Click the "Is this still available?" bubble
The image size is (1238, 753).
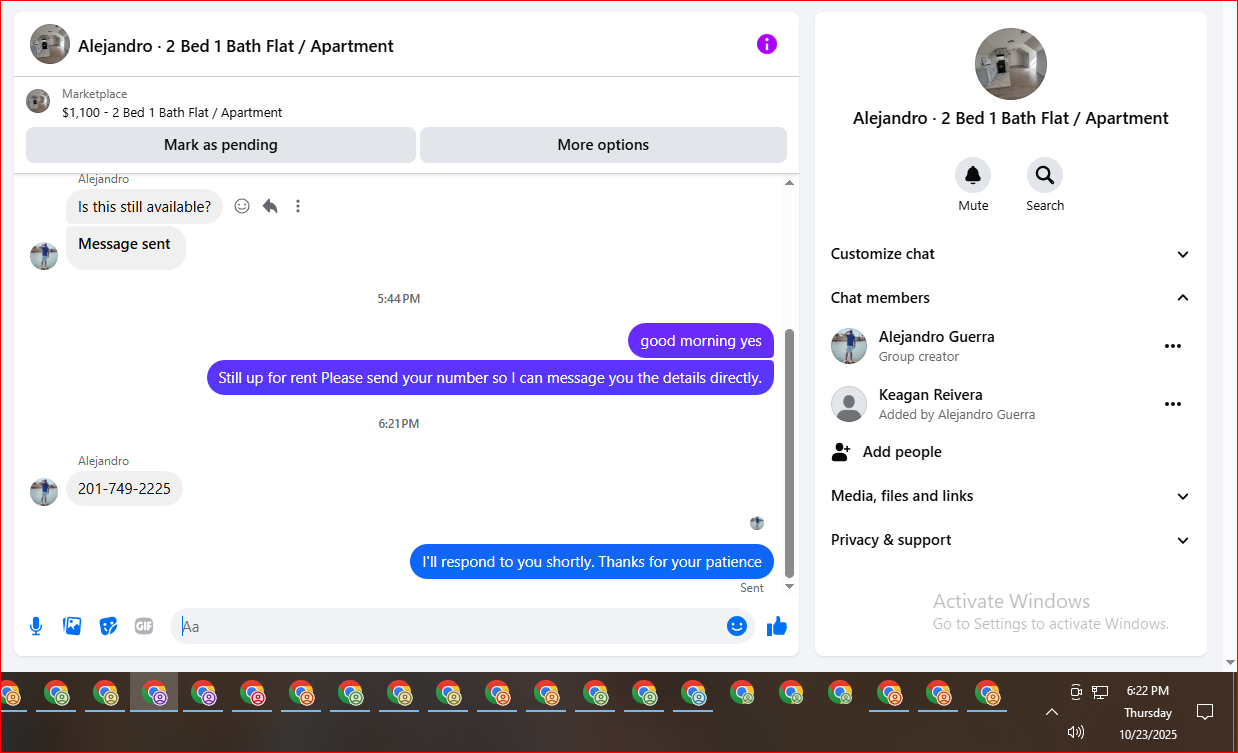pyautogui.click(x=145, y=207)
